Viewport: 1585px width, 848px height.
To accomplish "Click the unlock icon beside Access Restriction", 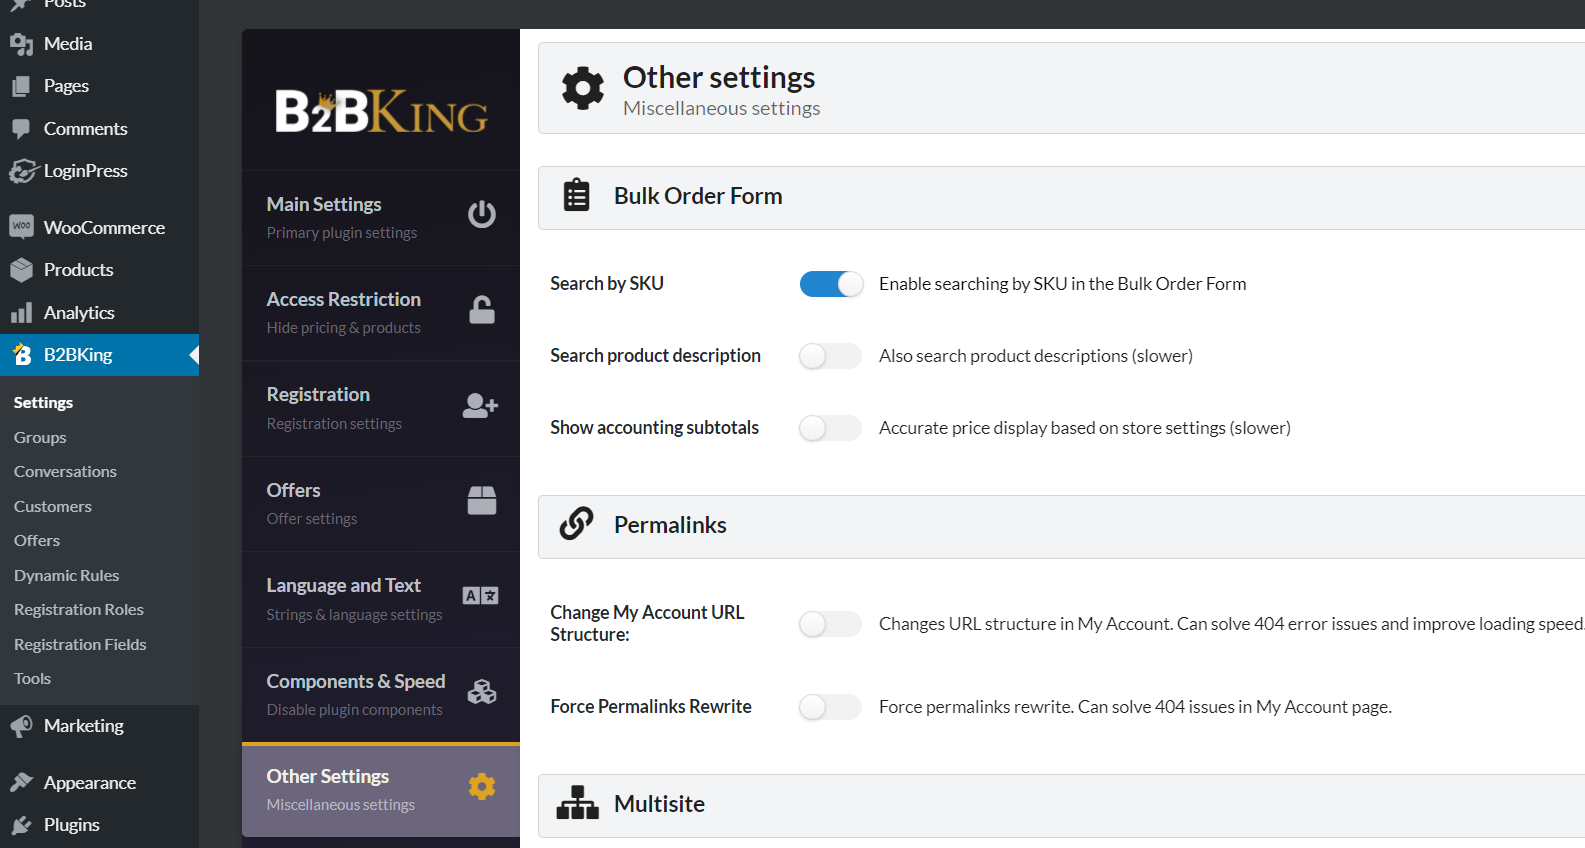I will point(482,310).
